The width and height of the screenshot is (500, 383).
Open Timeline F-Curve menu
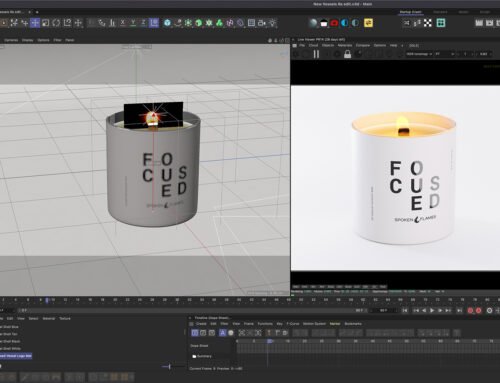293,324
